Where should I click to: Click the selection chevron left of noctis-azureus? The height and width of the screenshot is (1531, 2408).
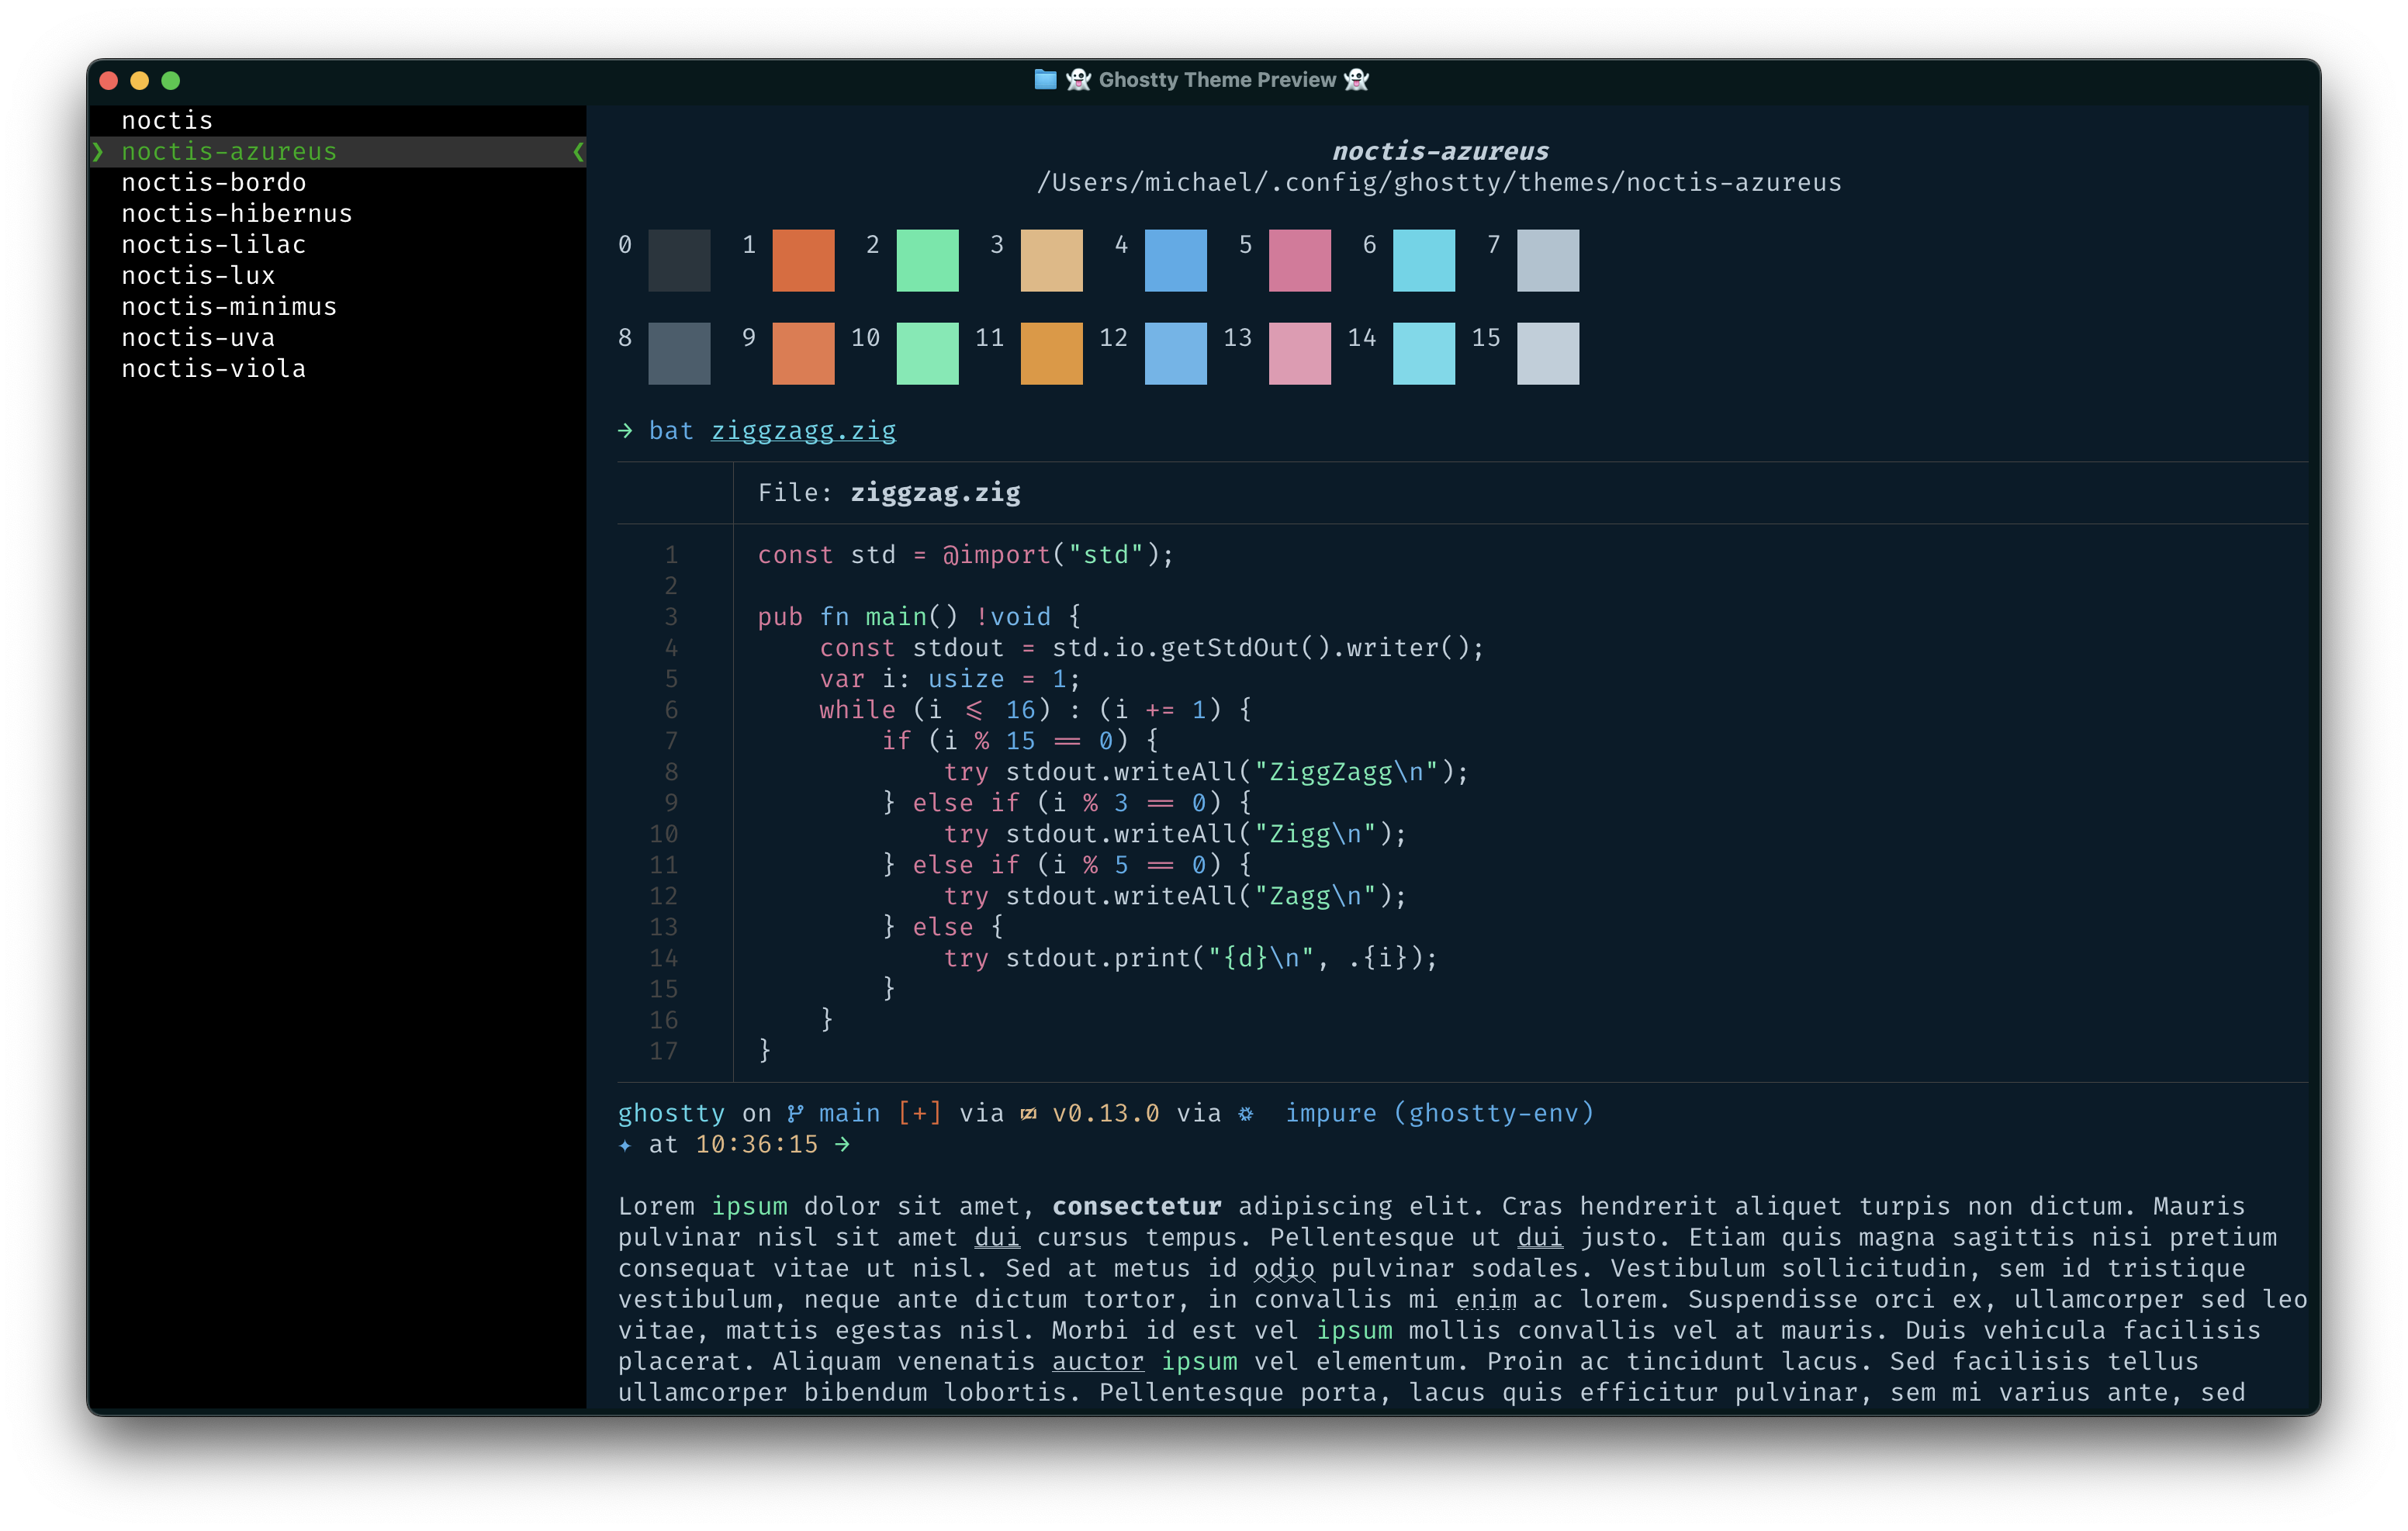[x=98, y=151]
